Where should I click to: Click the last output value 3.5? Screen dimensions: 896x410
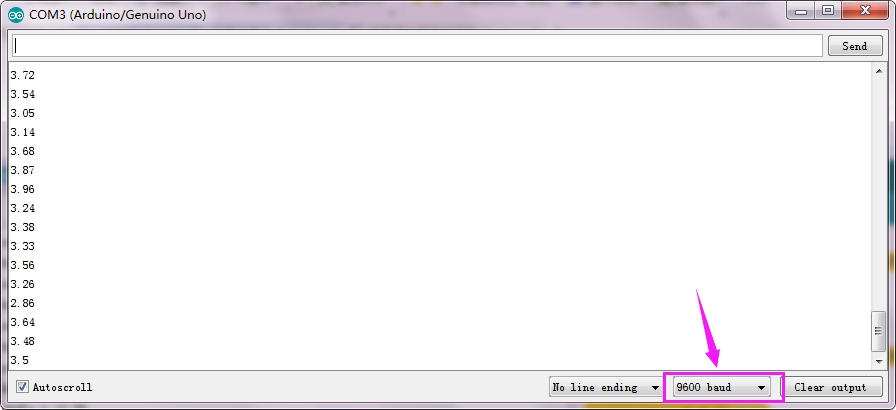[x=19, y=360]
